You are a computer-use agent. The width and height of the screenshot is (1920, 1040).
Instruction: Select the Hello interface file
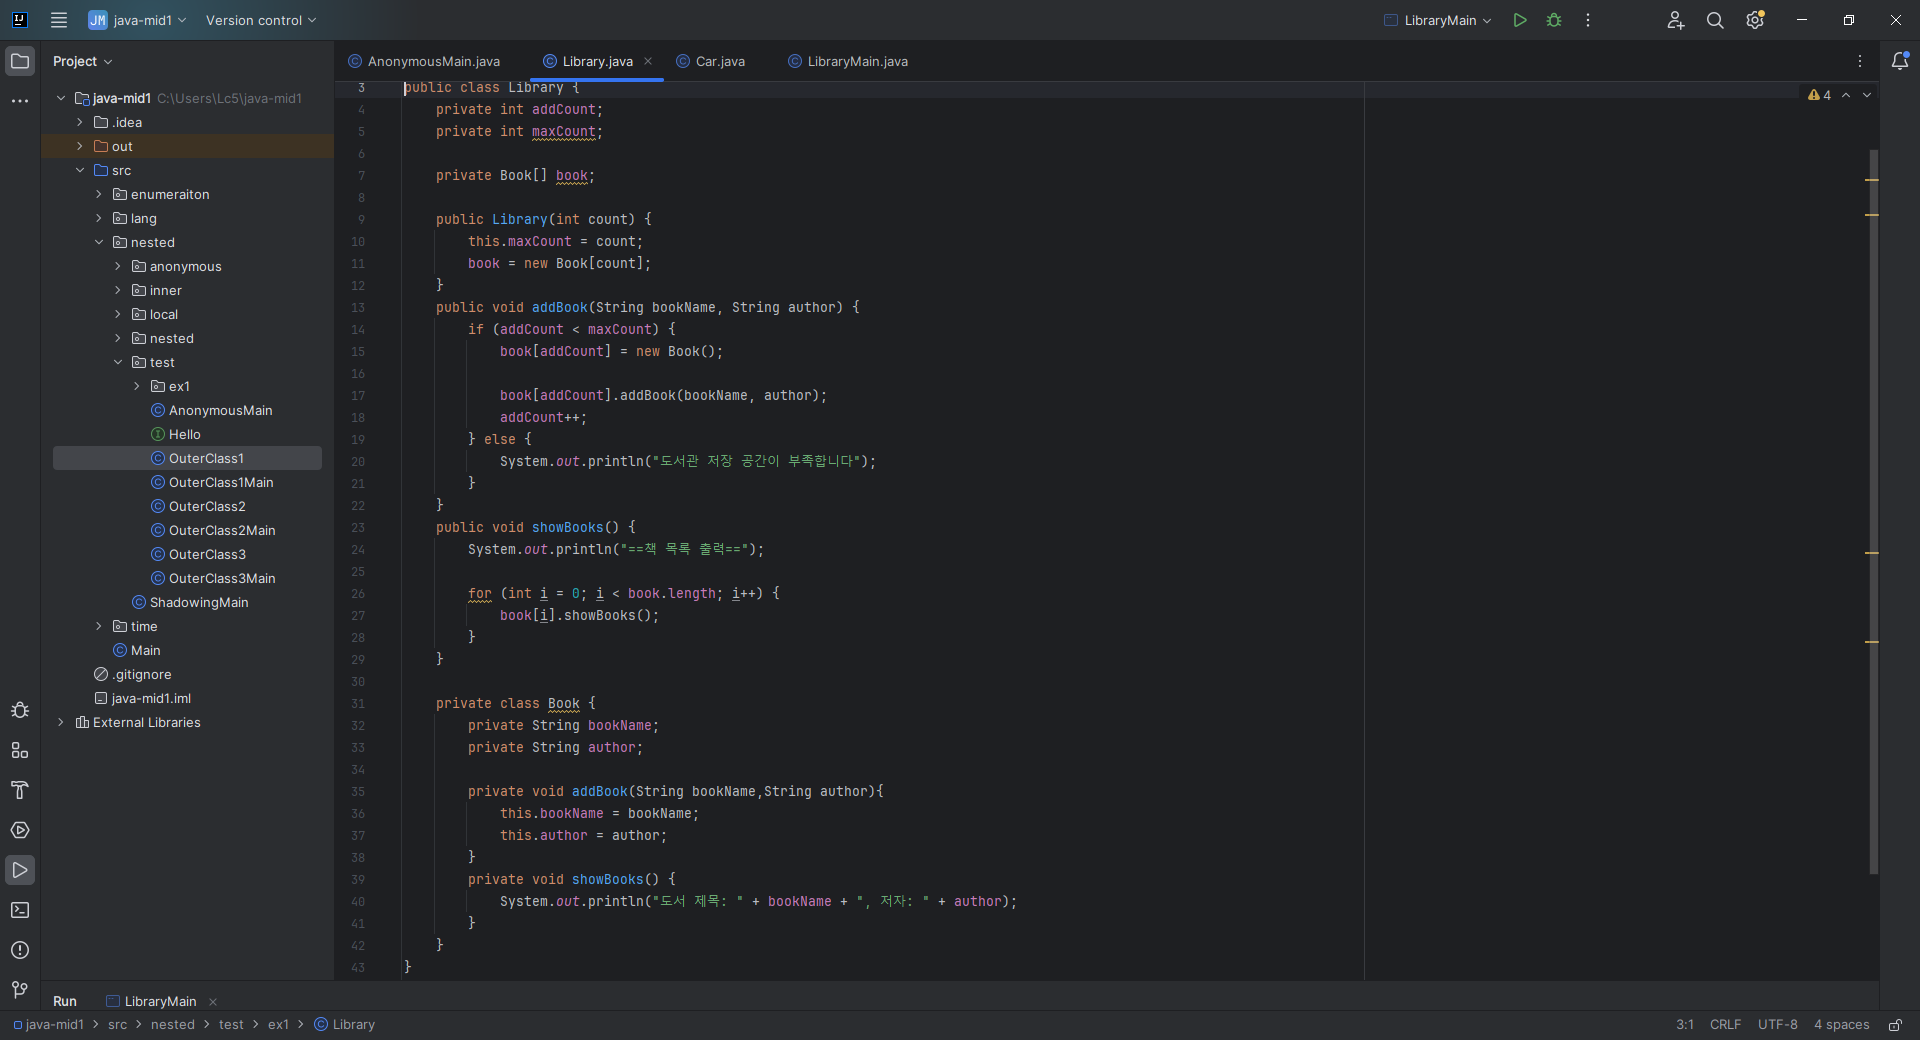click(x=185, y=434)
